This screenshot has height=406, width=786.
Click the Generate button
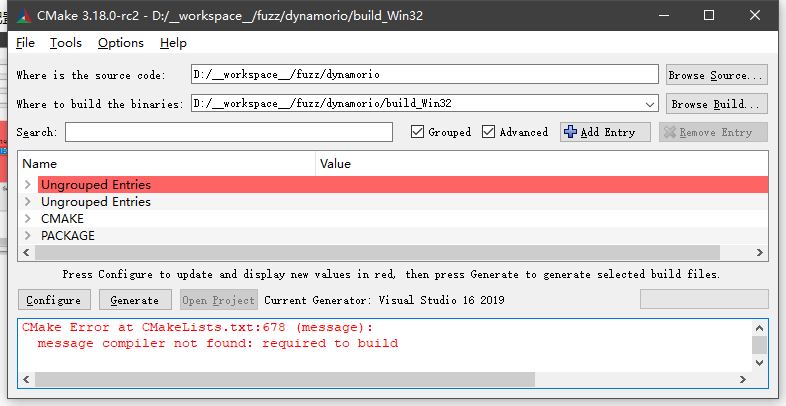click(x=135, y=300)
